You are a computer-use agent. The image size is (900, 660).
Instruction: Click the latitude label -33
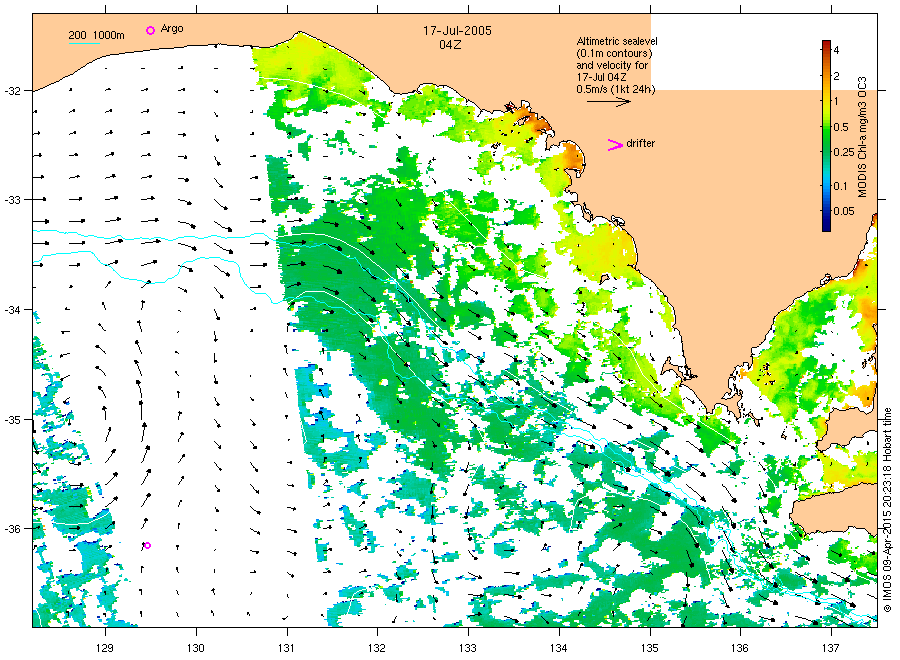[x=12, y=200]
